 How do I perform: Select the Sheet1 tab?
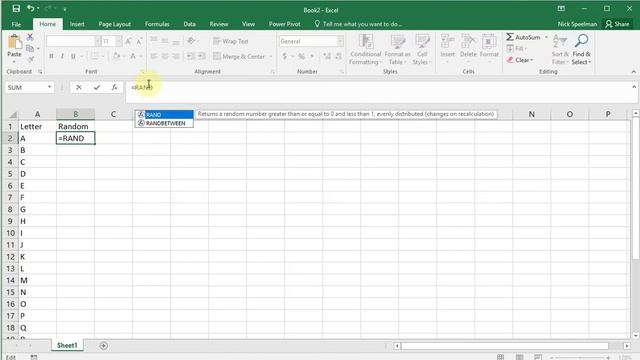[67, 345]
